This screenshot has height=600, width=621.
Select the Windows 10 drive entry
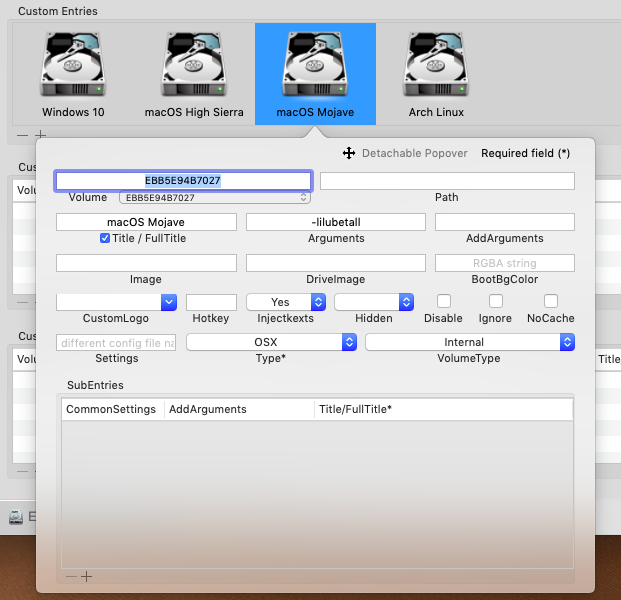[73, 74]
